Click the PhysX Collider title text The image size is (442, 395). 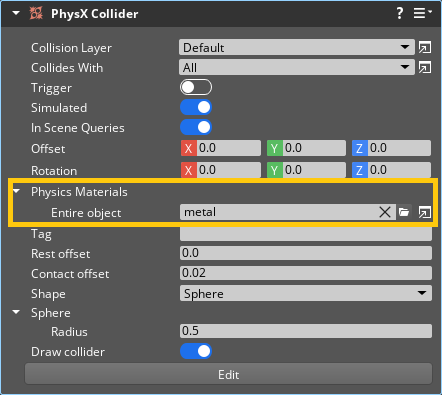(x=94, y=14)
